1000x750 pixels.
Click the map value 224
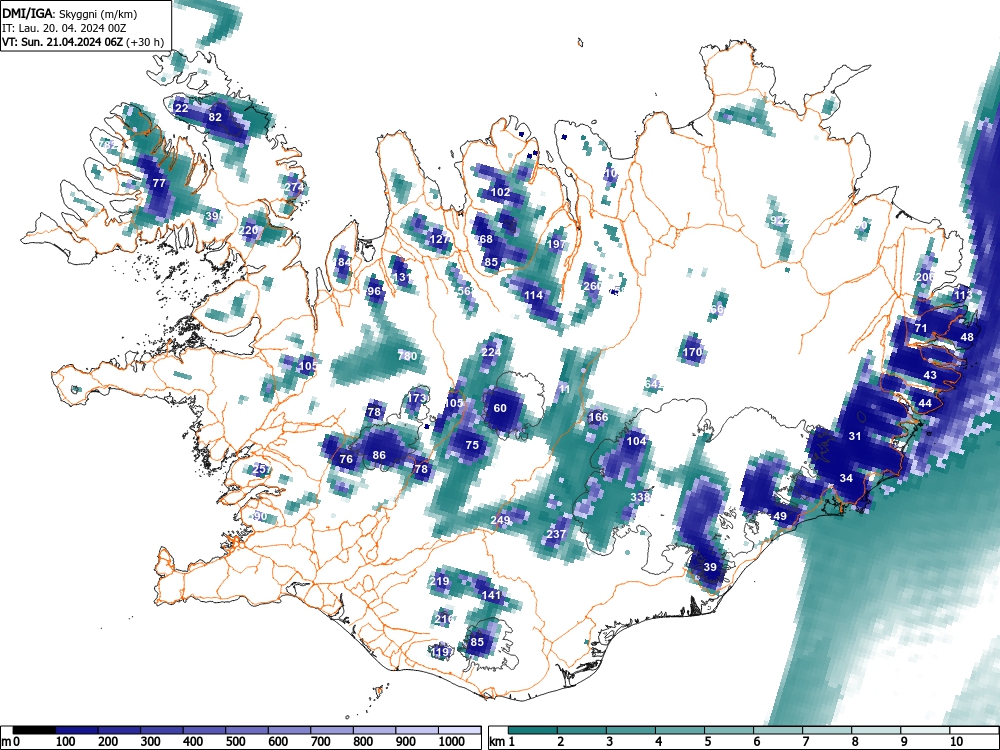491,352
